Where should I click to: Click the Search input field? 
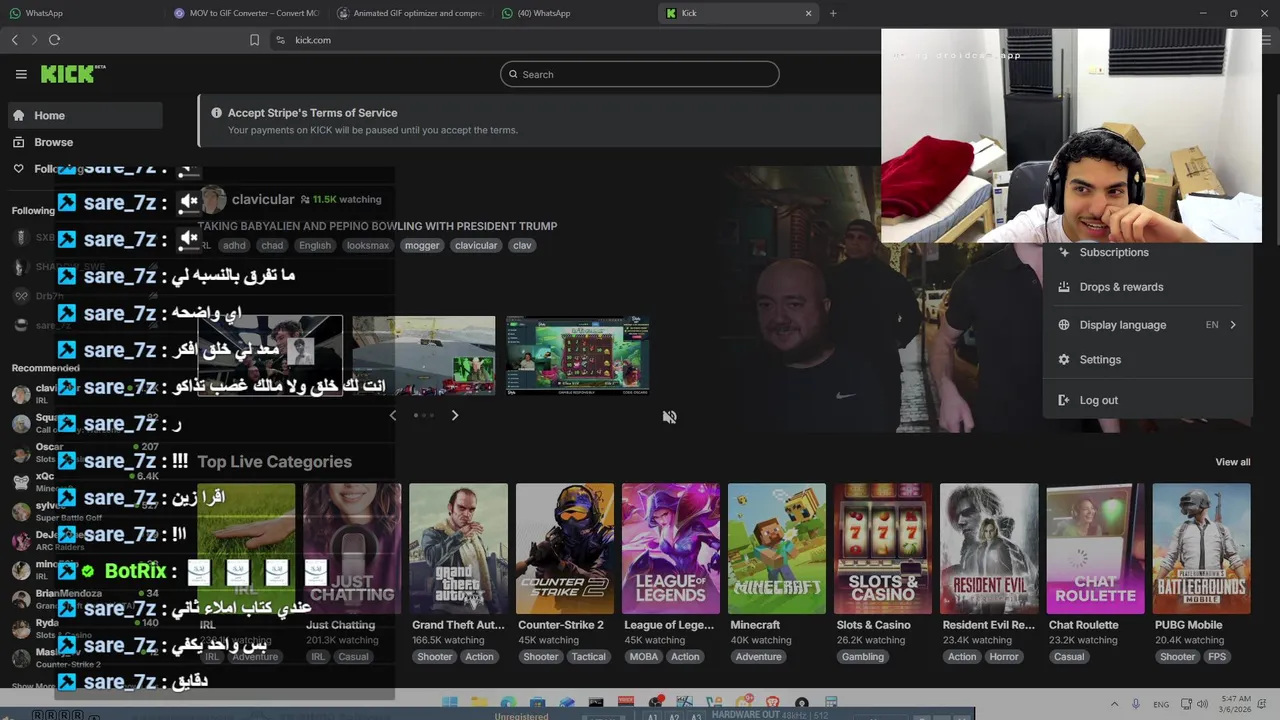coord(640,74)
